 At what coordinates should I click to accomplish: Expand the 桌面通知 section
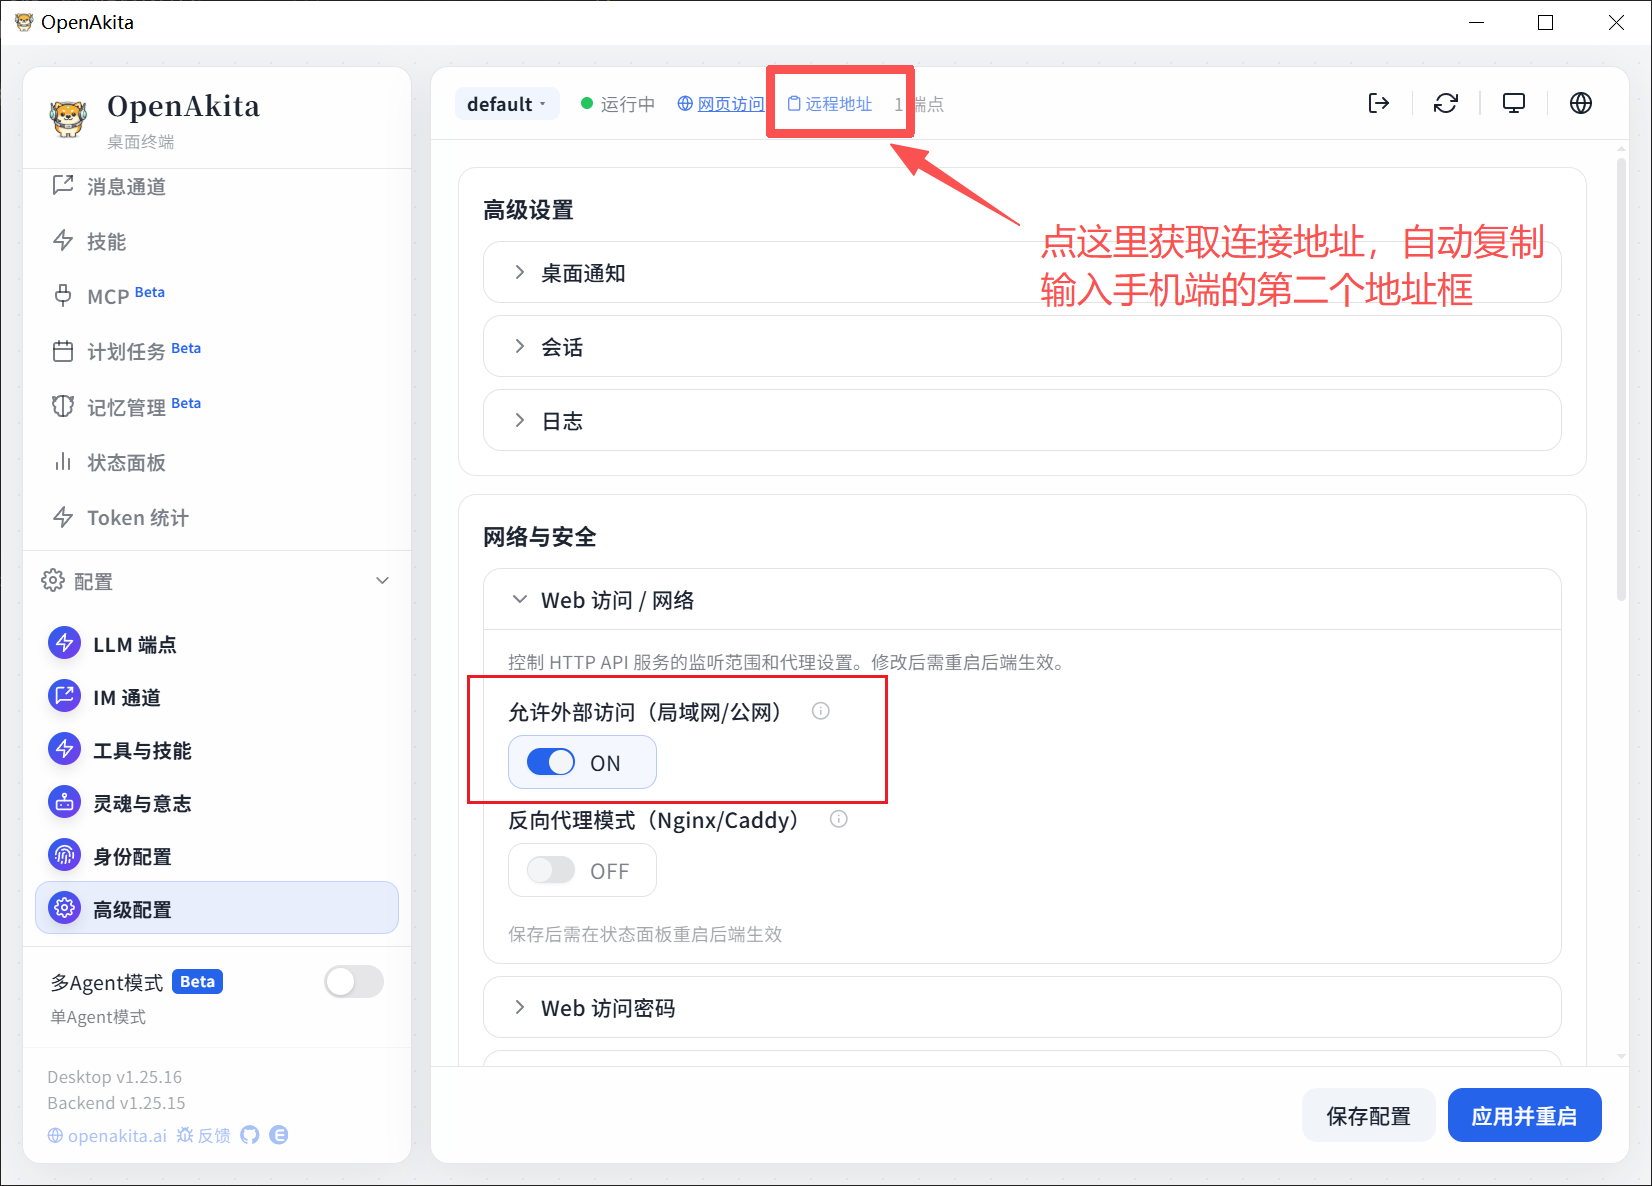click(x=1022, y=272)
